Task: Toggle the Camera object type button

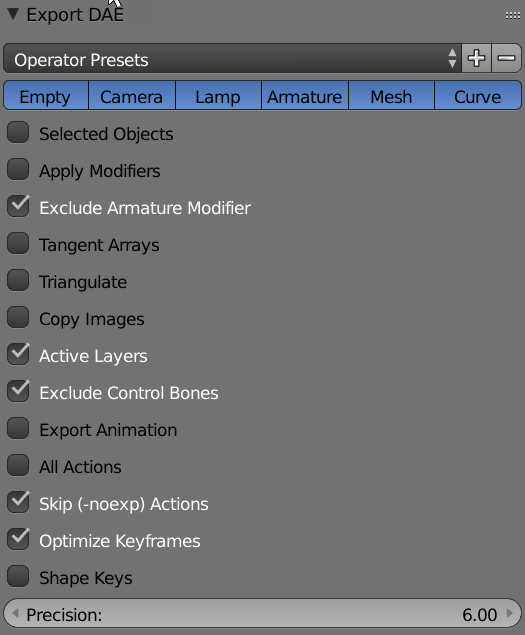Action: 132,95
